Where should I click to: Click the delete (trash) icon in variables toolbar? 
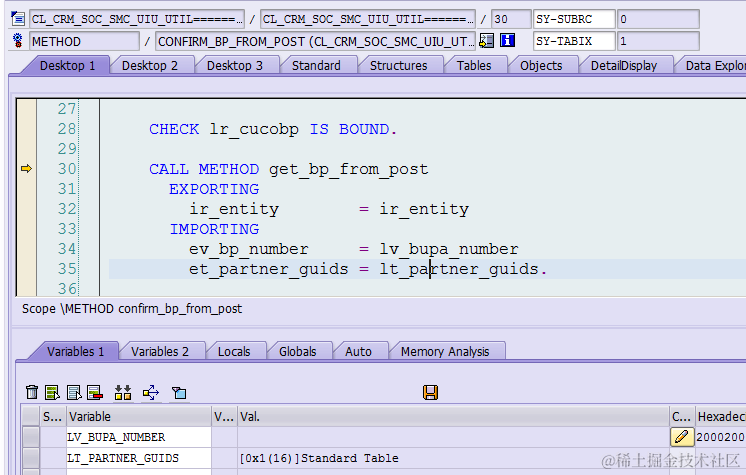coord(32,392)
